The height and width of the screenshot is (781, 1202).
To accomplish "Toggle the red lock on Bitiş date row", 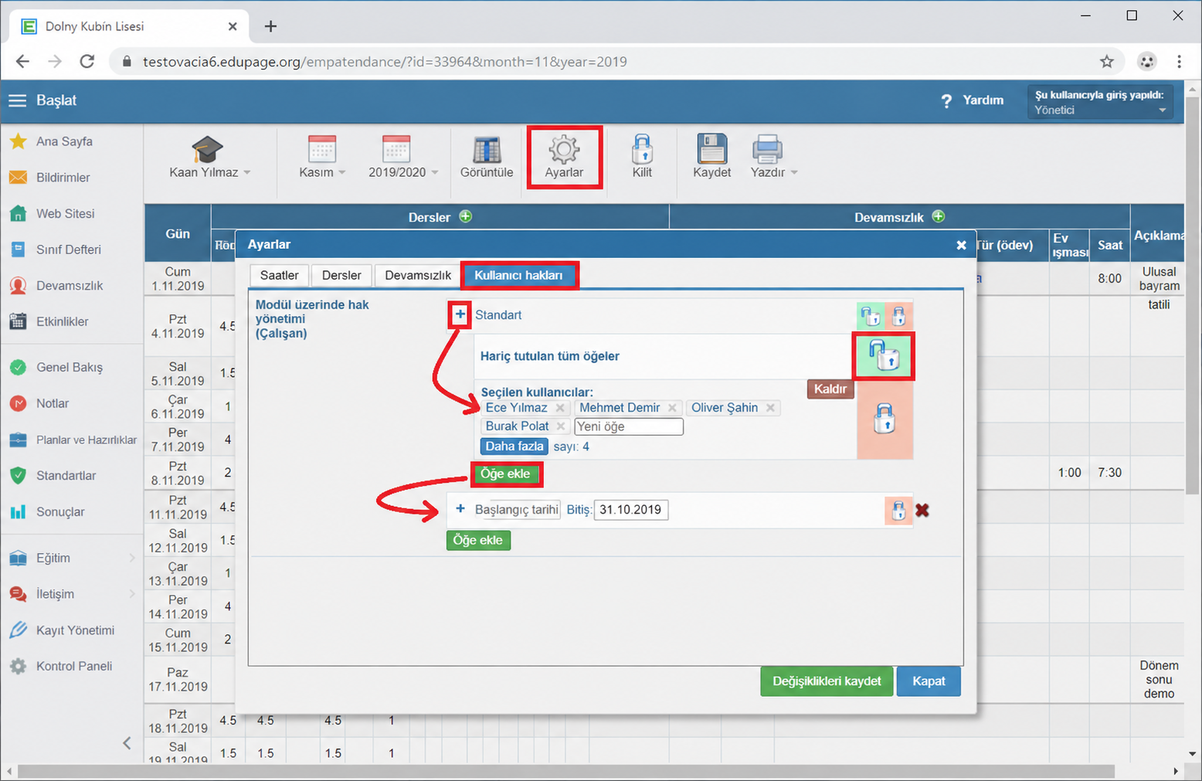I will pos(898,510).
